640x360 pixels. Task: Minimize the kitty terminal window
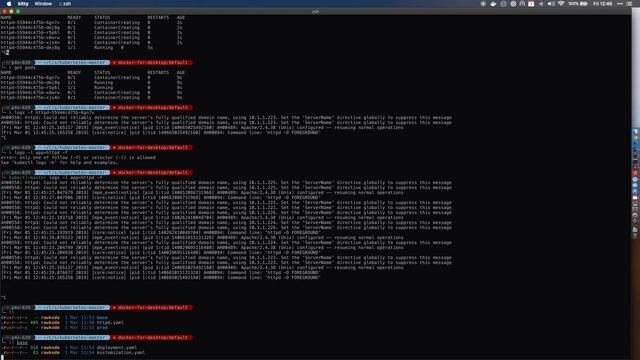pyautogui.click(x=11, y=11)
